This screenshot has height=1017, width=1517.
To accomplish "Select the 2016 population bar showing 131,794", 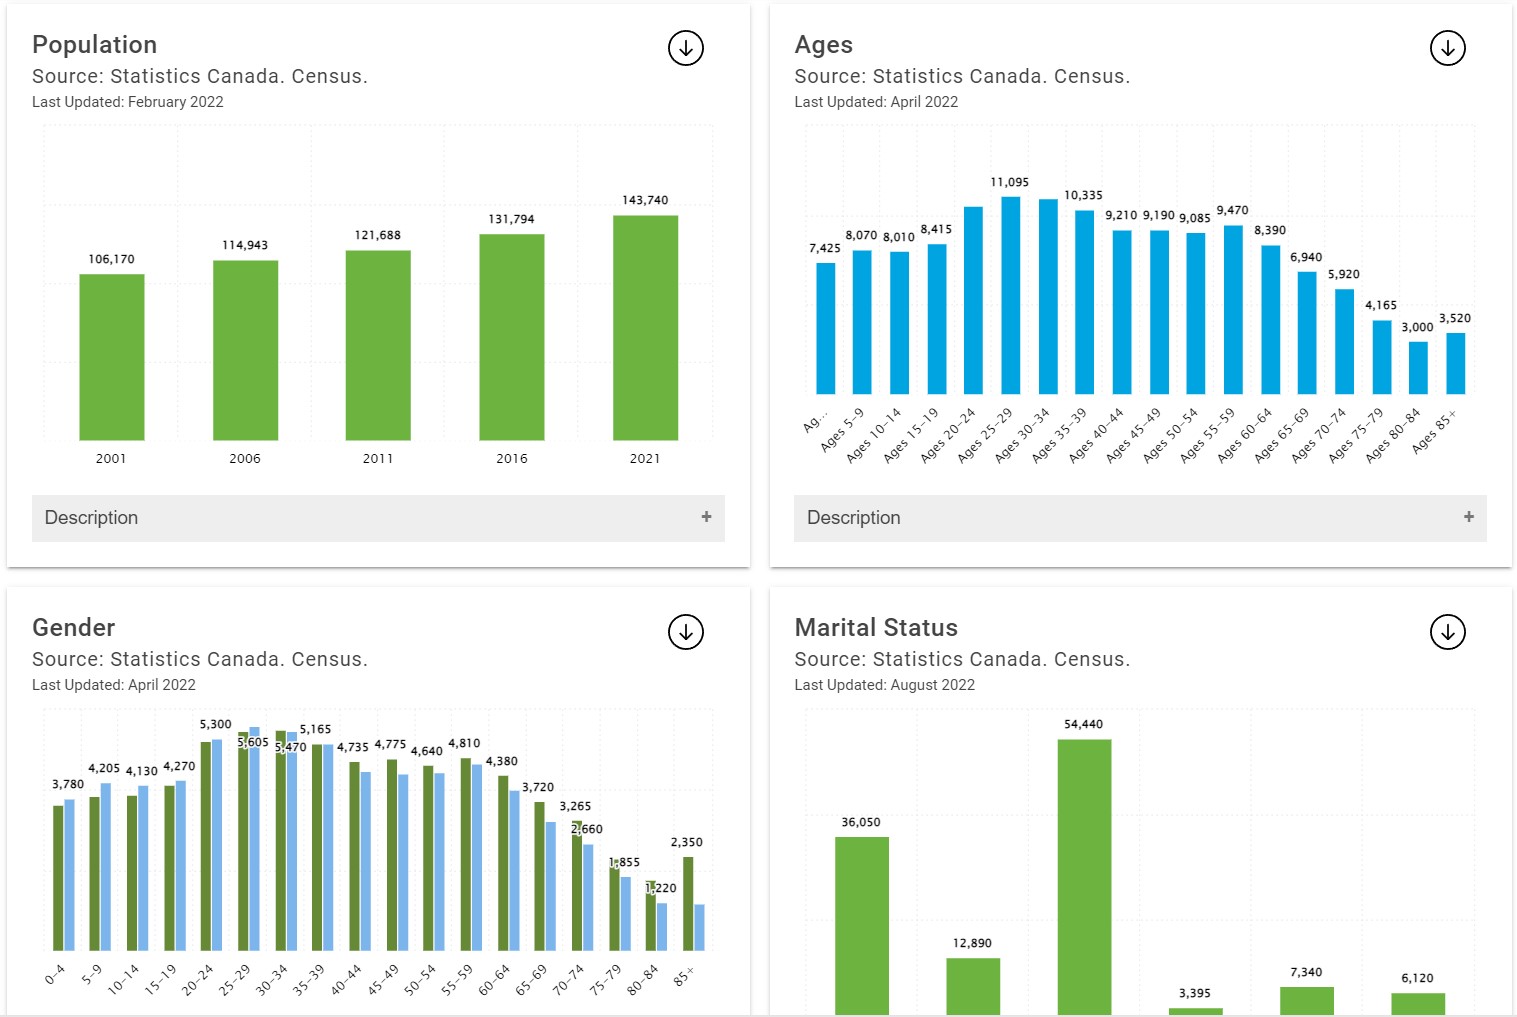I will click(x=511, y=335).
